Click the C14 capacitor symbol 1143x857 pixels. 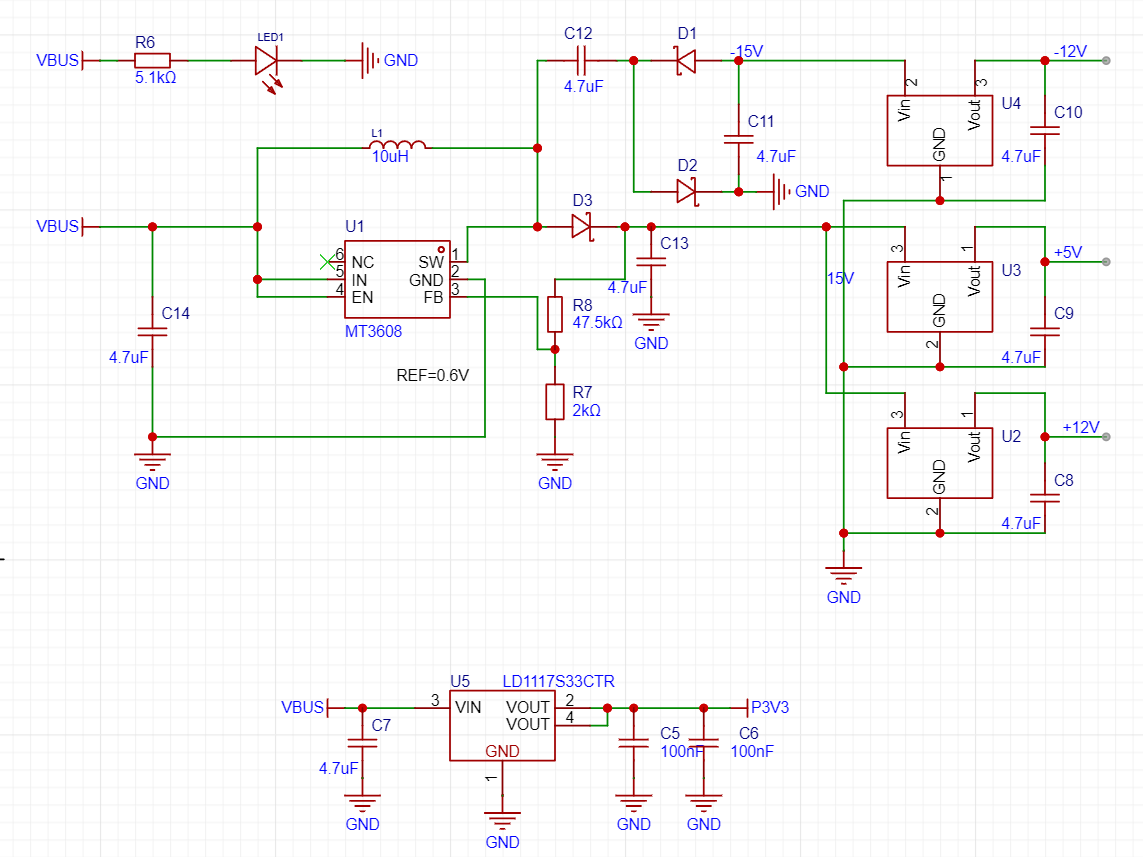(152, 332)
